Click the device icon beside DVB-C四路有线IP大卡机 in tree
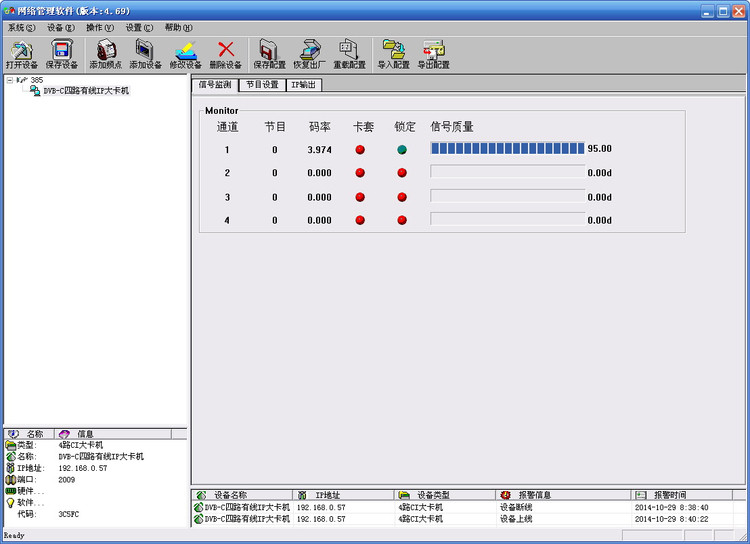The height and width of the screenshot is (544, 750). point(35,90)
